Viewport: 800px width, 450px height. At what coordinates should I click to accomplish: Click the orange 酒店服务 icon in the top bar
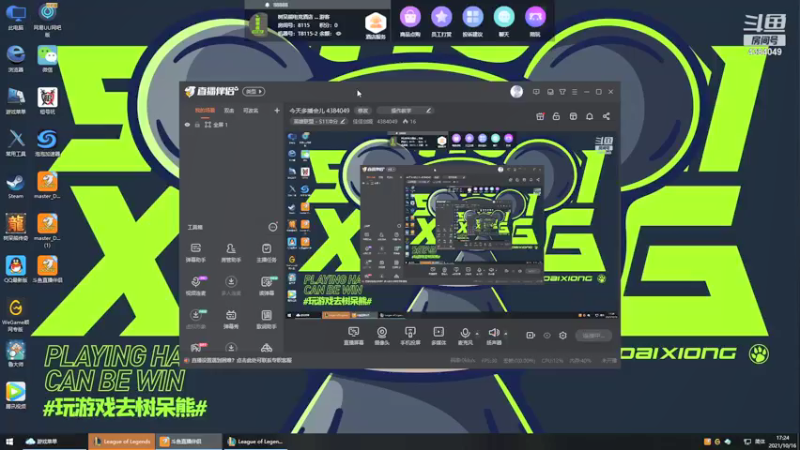click(376, 26)
